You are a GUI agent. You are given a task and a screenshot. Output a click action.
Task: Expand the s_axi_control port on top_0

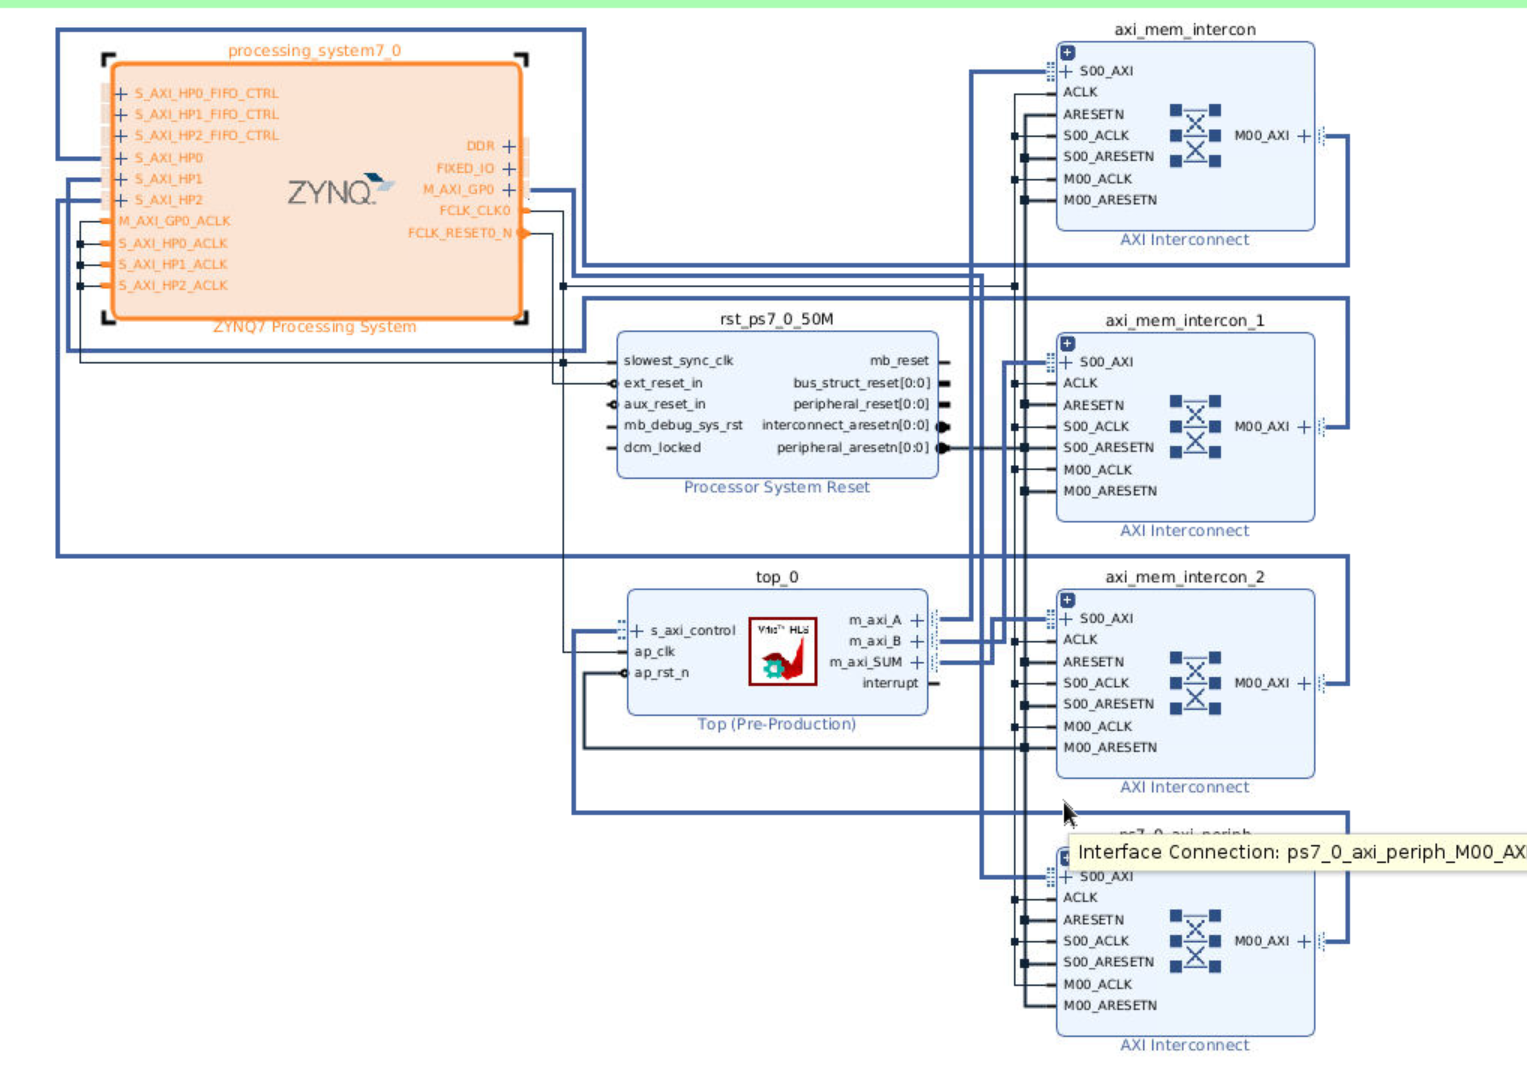tap(637, 630)
